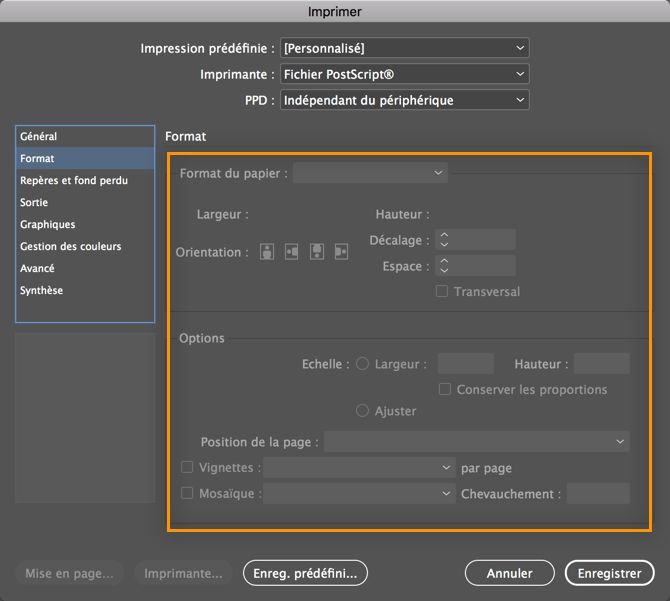The height and width of the screenshot is (601, 670).
Task: Click the Enregistrer button
Action: pos(609,573)
